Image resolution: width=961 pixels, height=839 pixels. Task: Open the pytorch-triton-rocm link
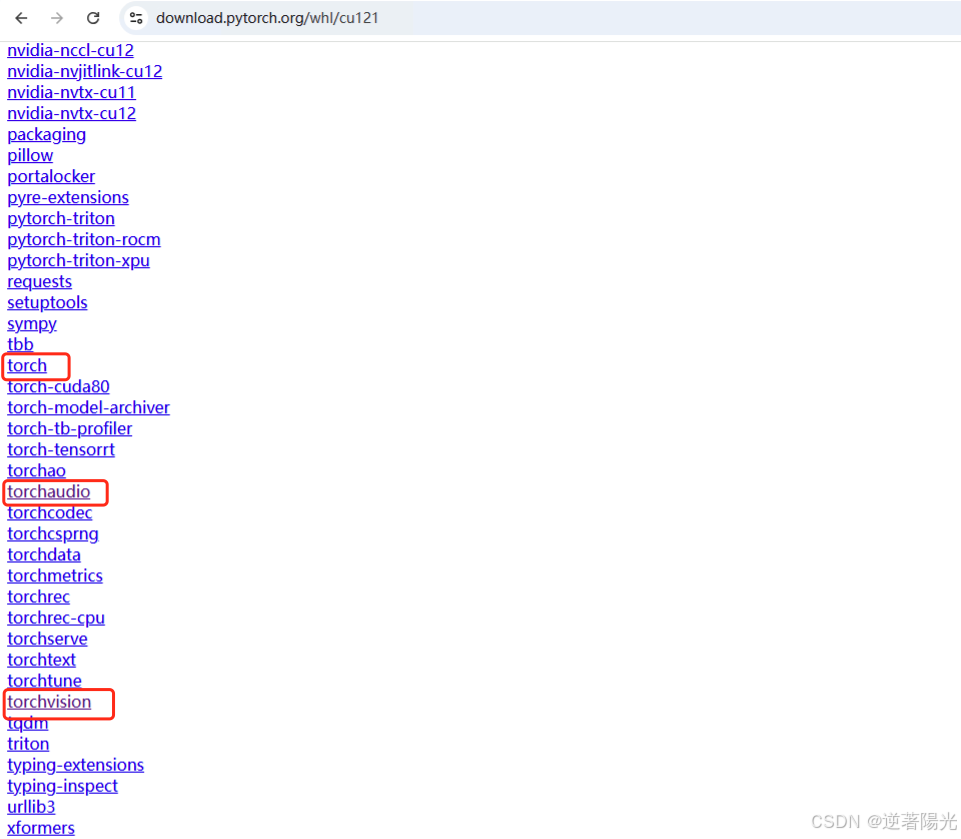(x=84, y=240)
